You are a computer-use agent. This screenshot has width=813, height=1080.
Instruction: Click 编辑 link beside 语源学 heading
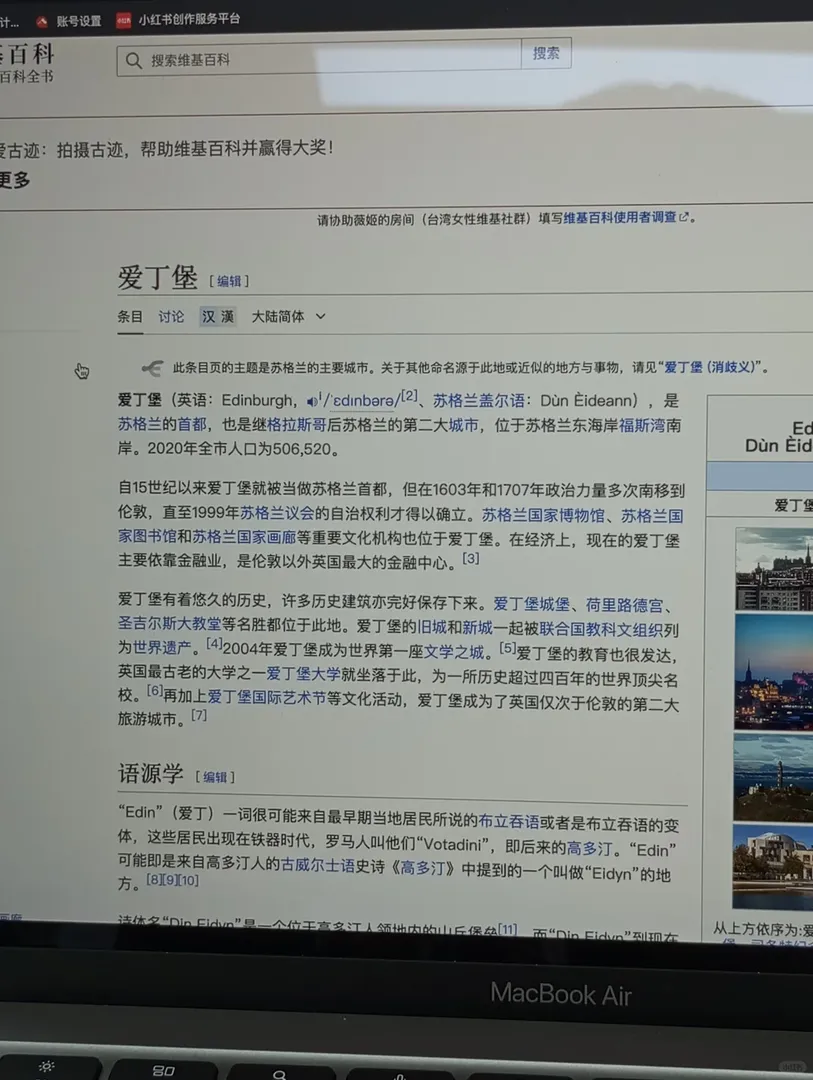[x=215, y=777]
